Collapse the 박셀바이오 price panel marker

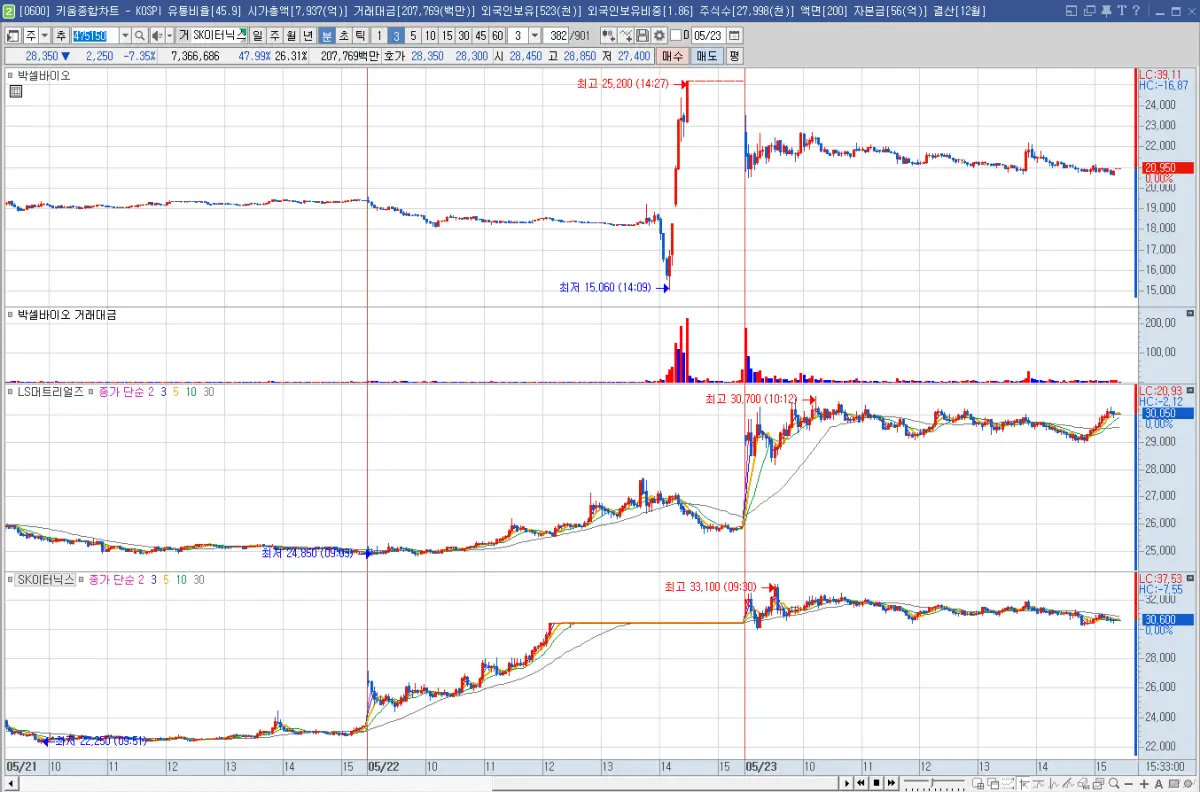tap(10, 75)
